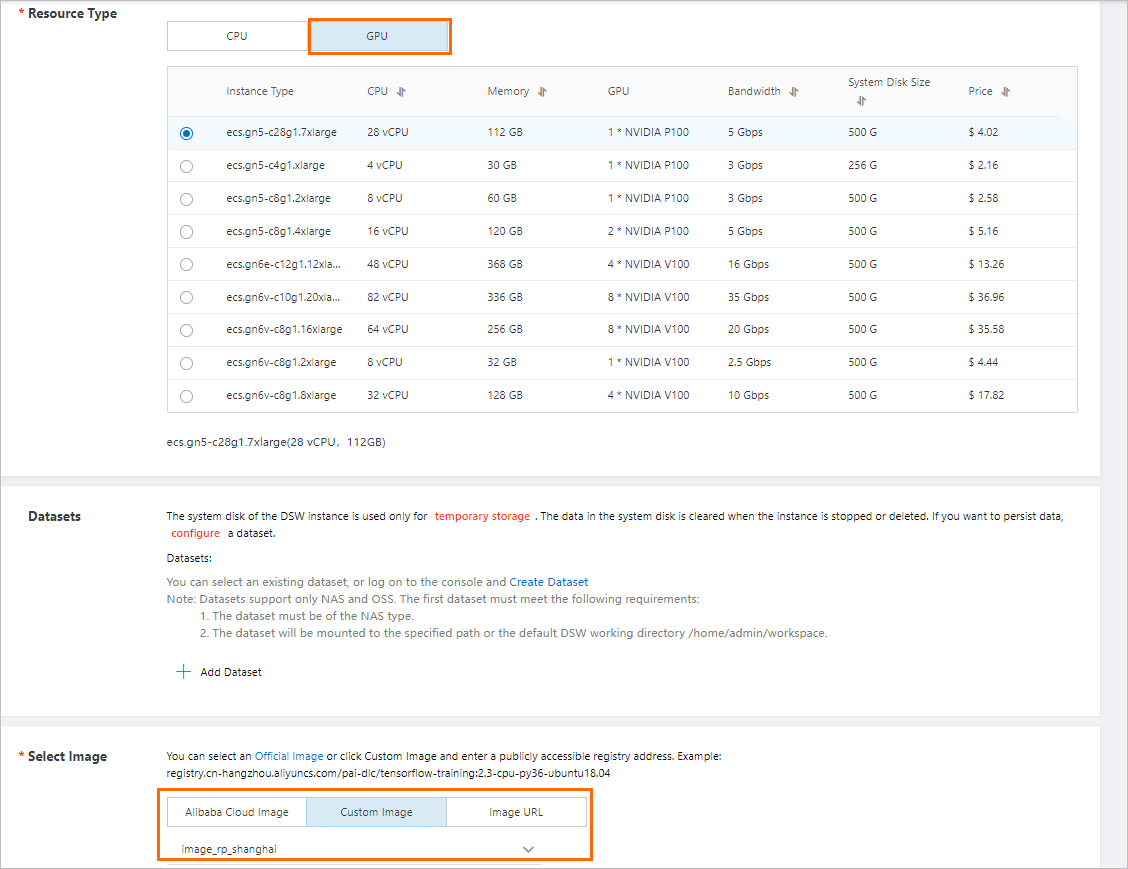Open the temporary storage link

point(483,516)
